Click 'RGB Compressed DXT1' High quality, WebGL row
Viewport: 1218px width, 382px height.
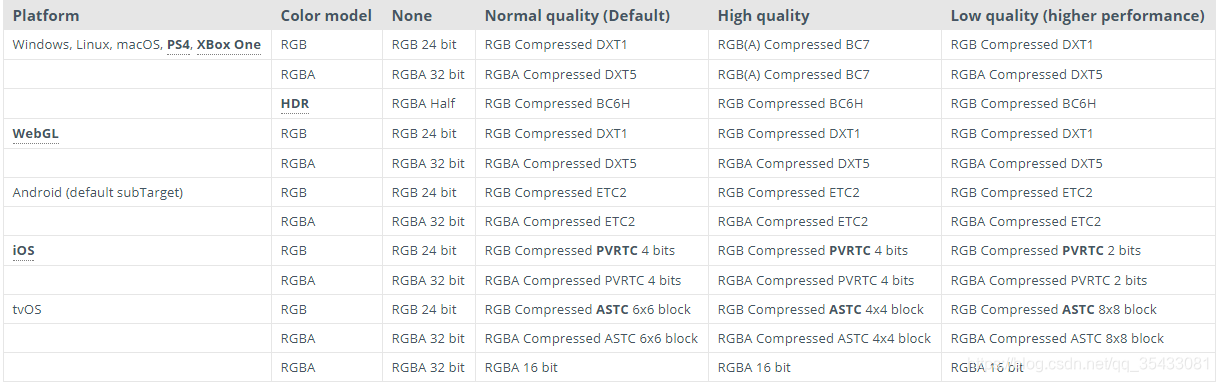(x=789, y=133)
